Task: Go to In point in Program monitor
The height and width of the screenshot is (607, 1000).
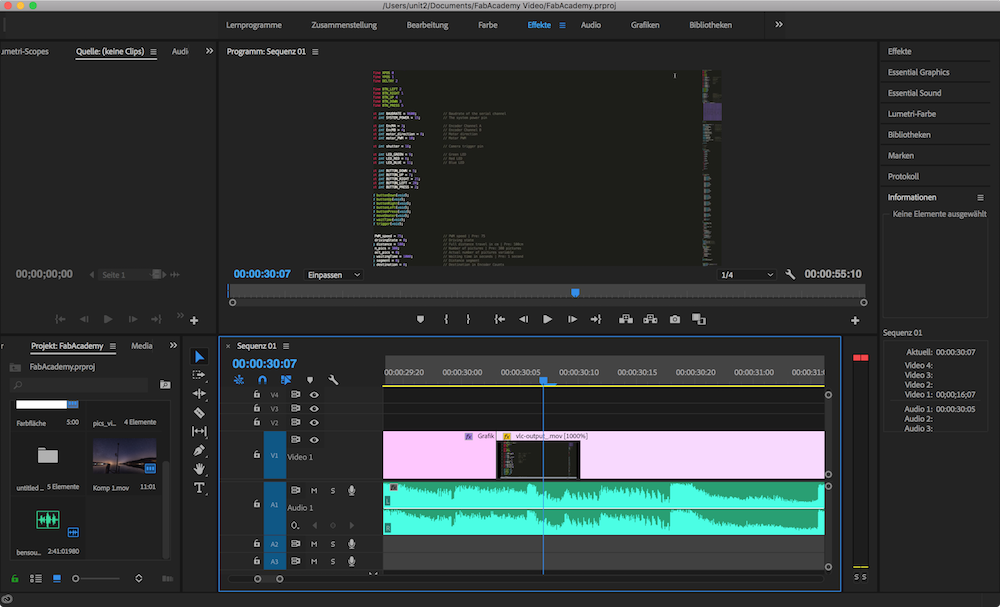Action: pos(499,319)
